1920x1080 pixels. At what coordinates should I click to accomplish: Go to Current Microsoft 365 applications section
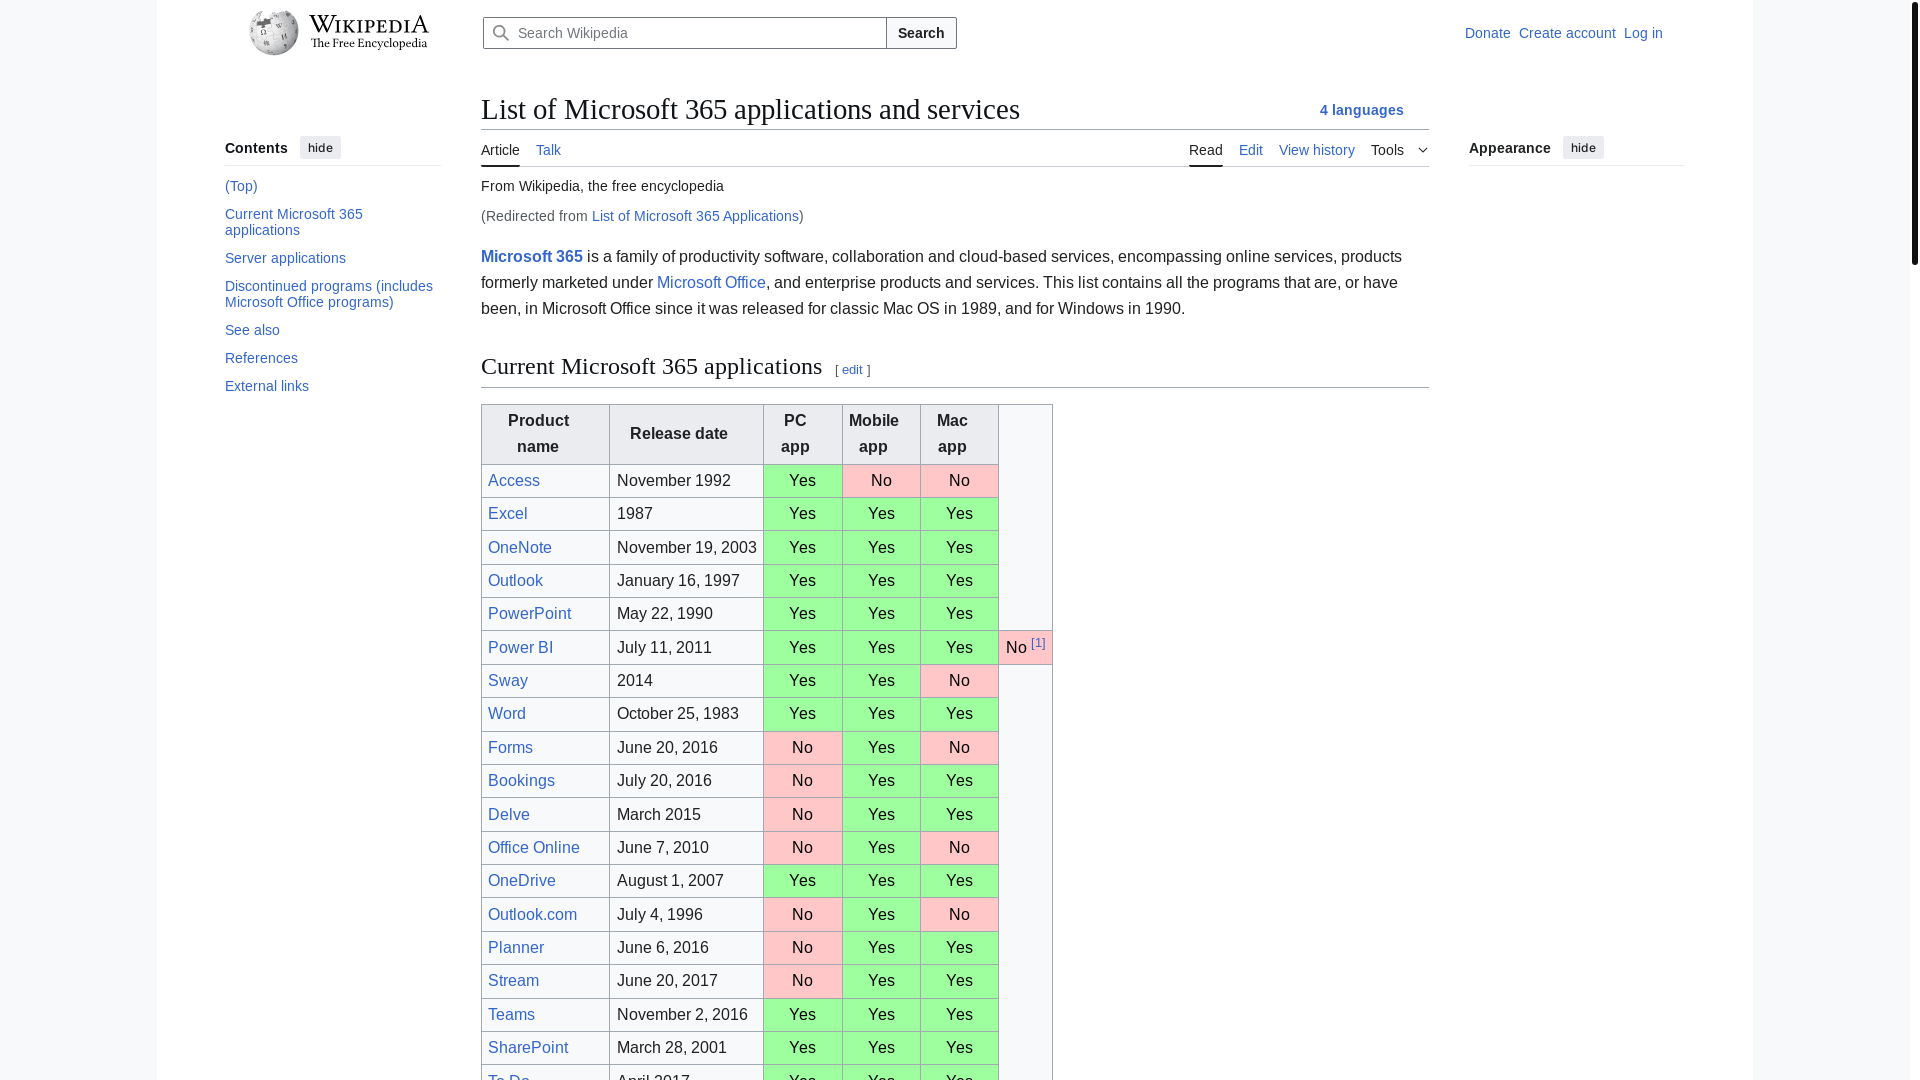tap(294, 222)
